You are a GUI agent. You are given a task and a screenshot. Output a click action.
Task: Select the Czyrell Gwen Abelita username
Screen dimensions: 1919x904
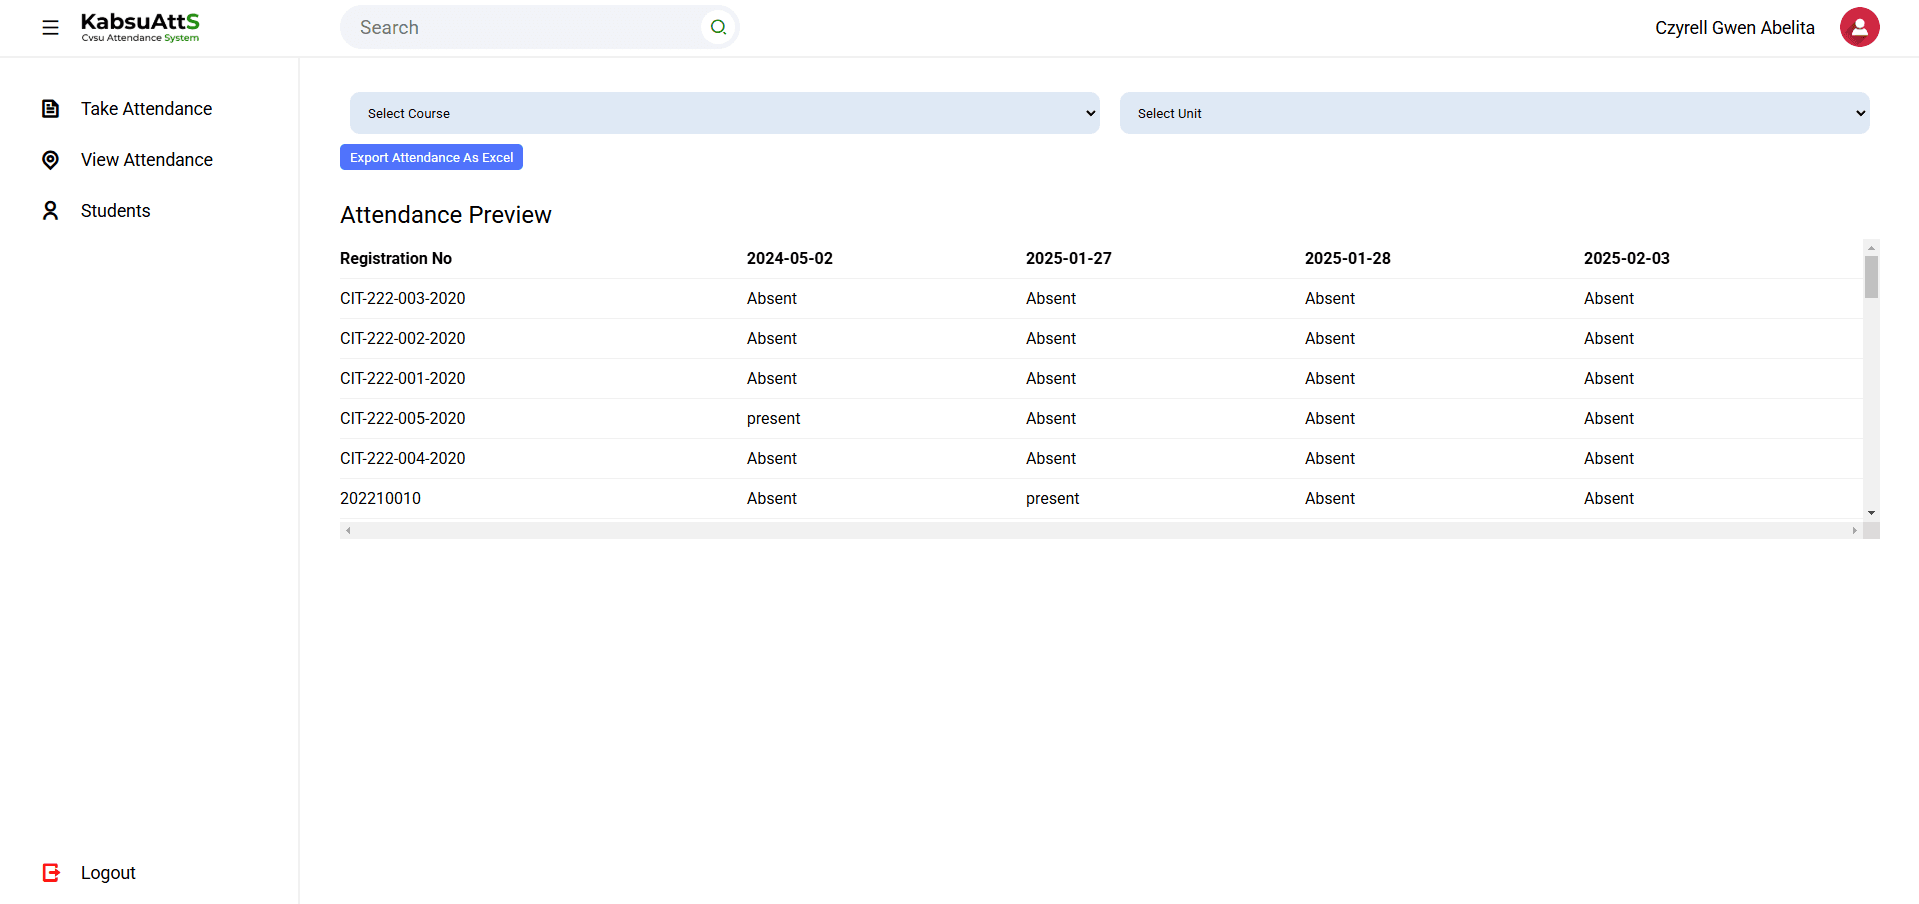tap(1734, 28)
